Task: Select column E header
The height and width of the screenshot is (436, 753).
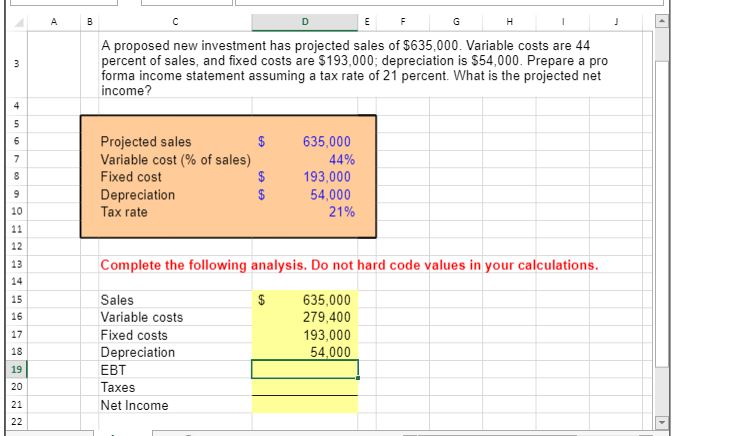Action: (367, 22)
